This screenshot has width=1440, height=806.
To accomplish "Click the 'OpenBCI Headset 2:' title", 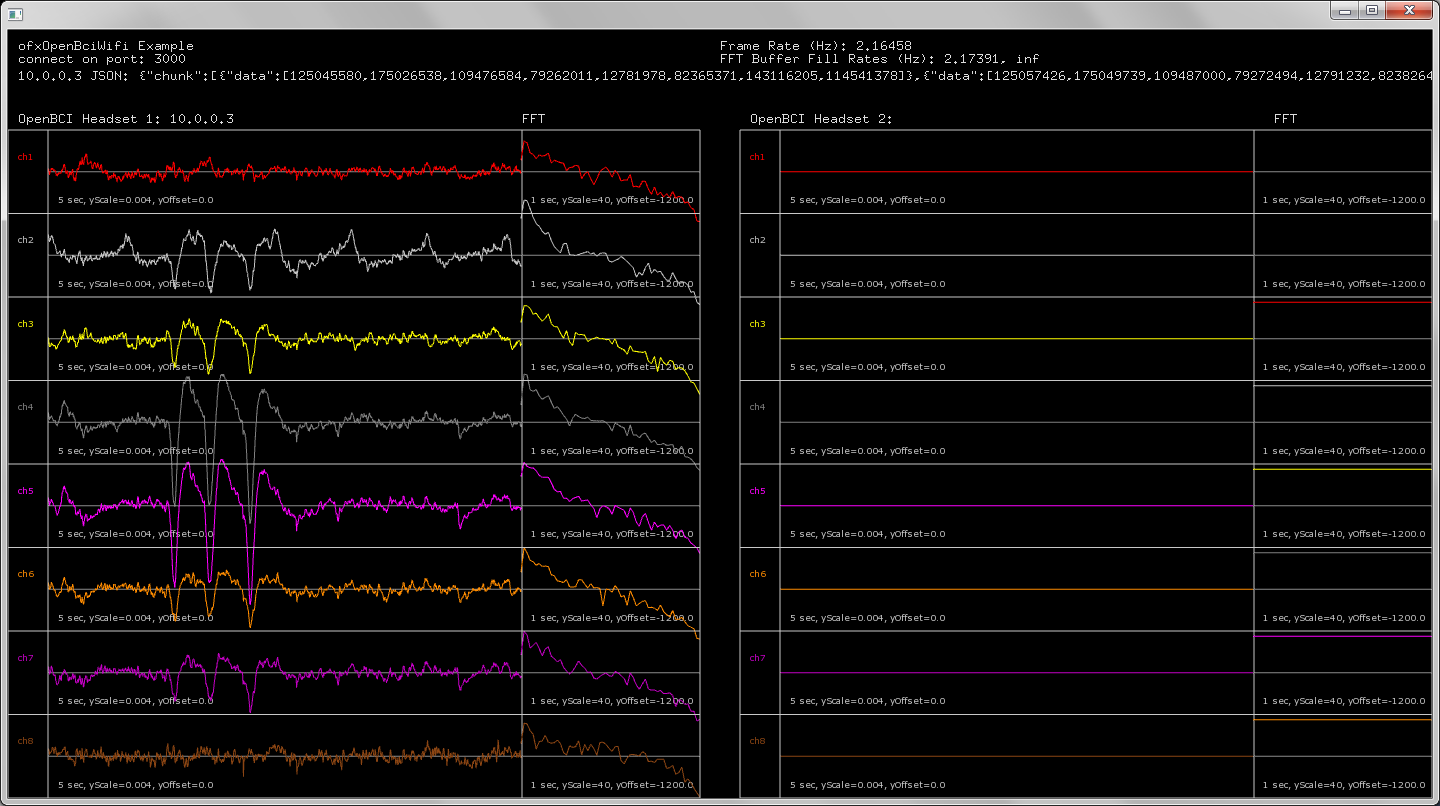I will point(822,119).
